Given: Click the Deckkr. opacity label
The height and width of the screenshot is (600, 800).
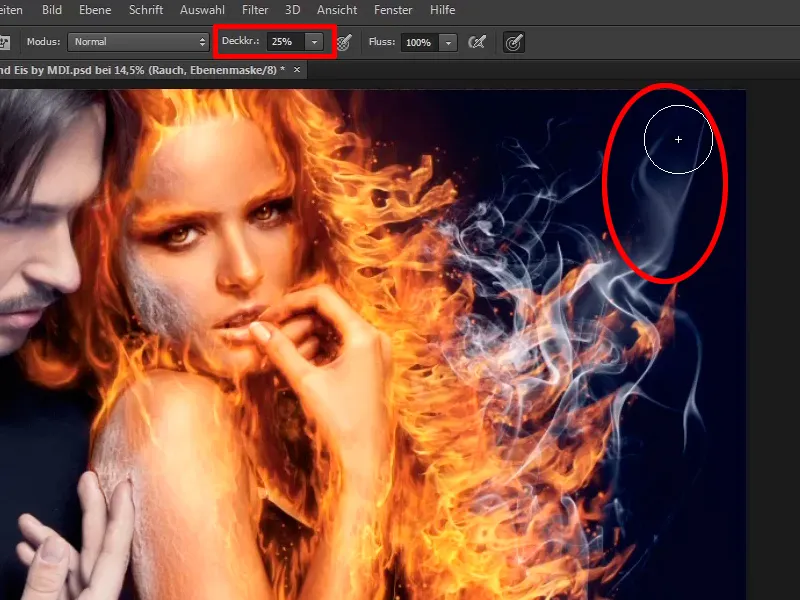Looking at the screenshot, I should [240, 41].
